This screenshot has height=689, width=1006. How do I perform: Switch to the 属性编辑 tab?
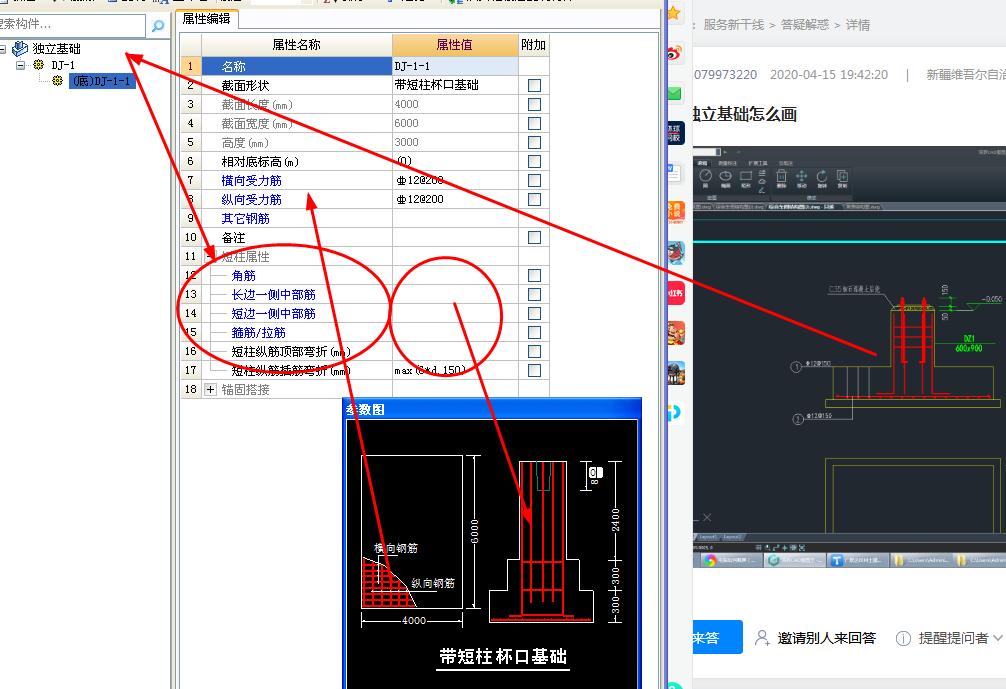pyautogui.click(x=207, y=19)
